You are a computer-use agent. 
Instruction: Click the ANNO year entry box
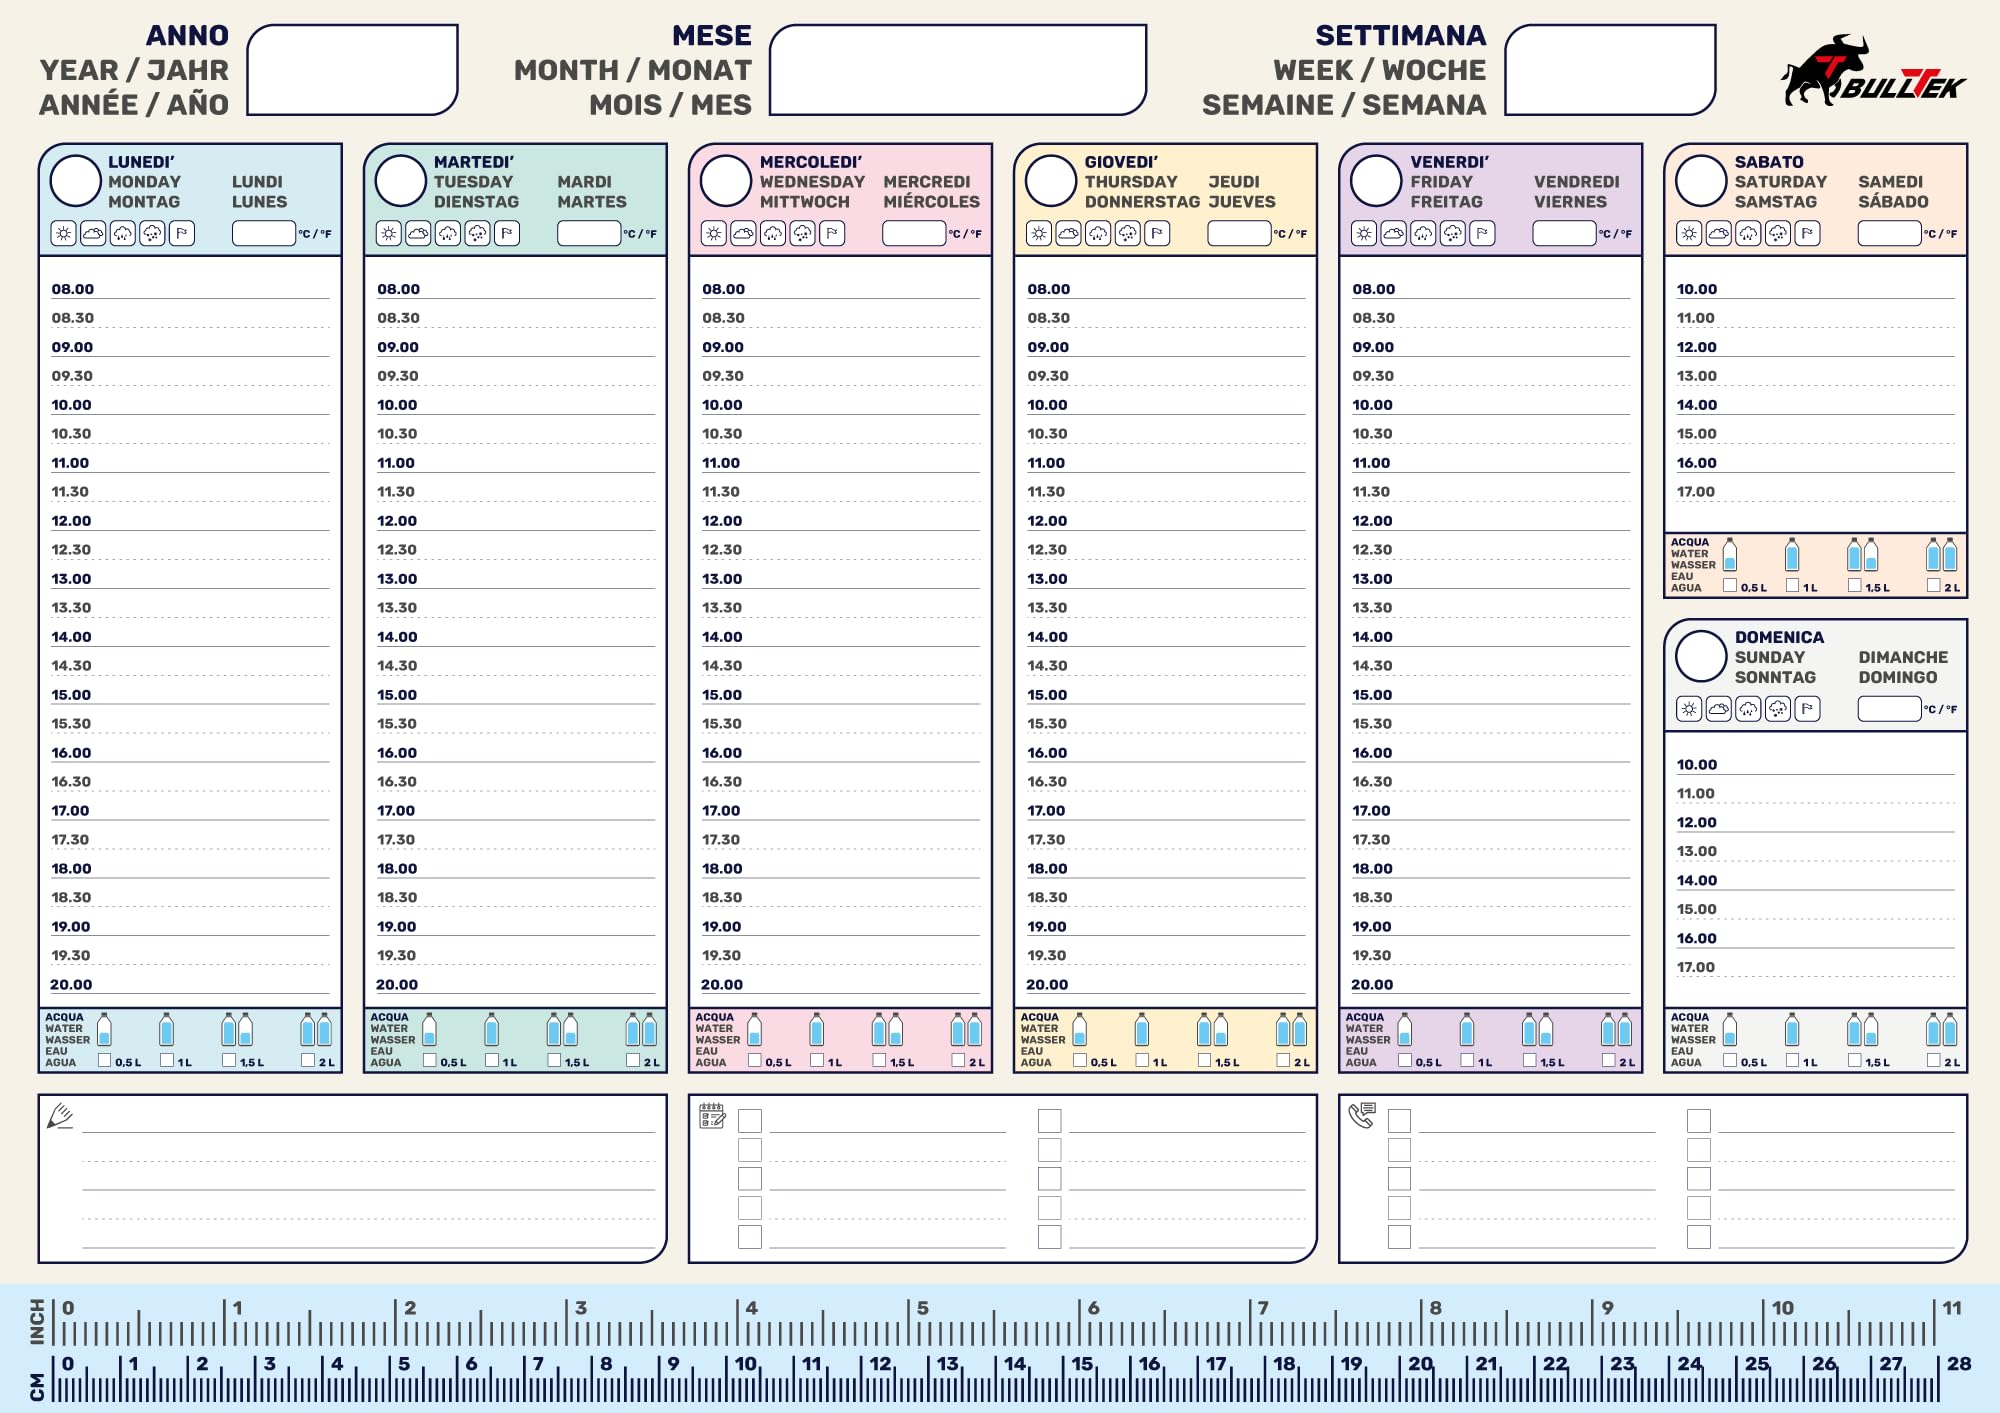click(353, 70)
